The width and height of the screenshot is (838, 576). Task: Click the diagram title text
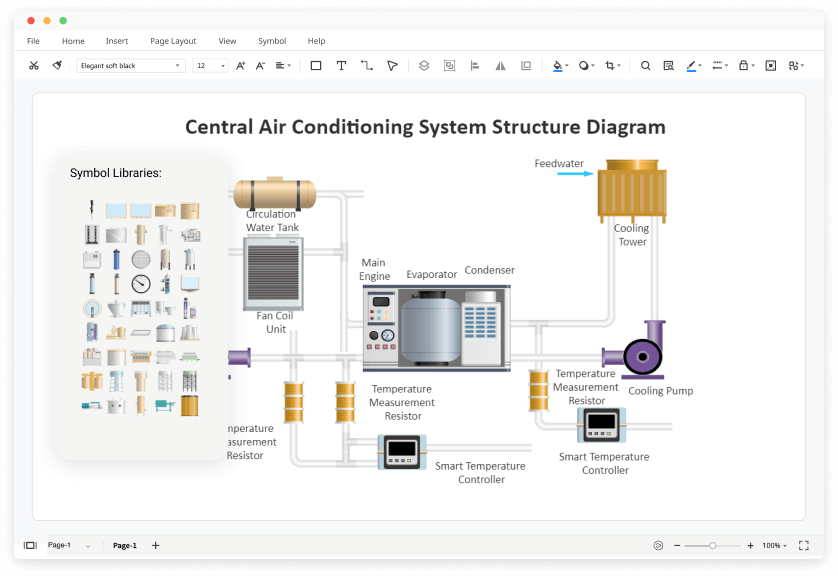(x=425, y=127)
